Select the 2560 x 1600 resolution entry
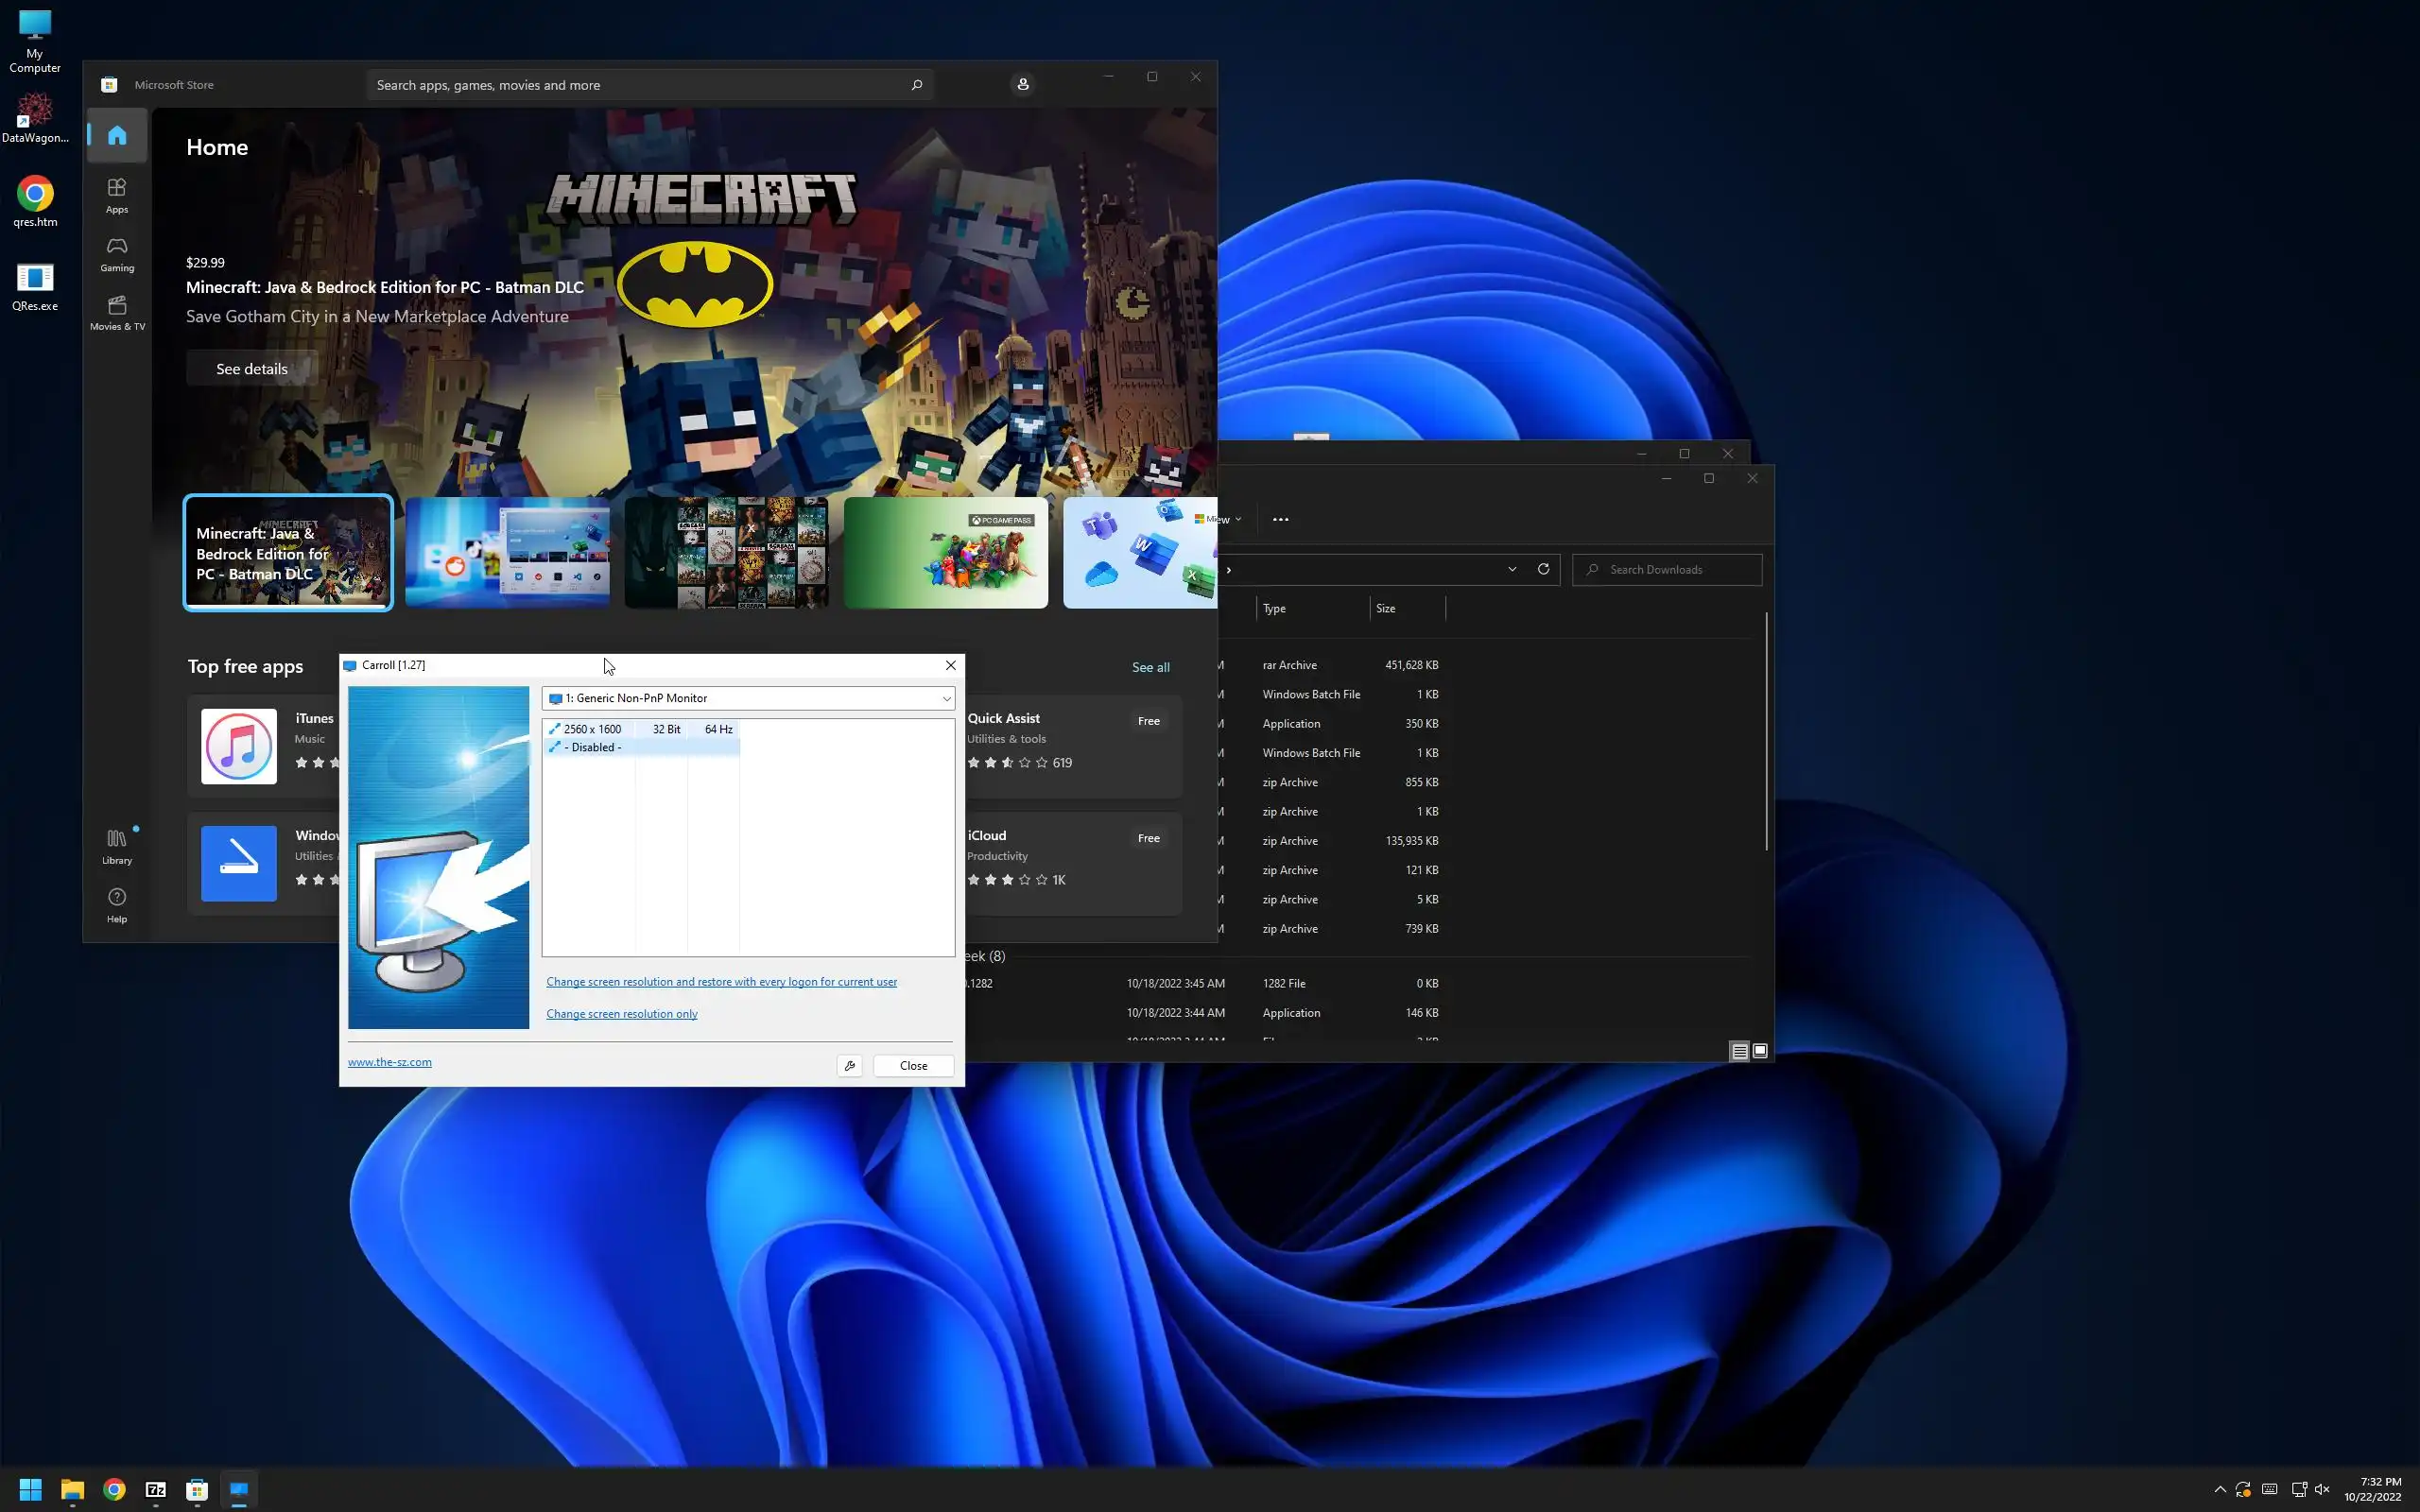The width and height of the screenshot is (2420, 1512). click(x=592, y=729)
